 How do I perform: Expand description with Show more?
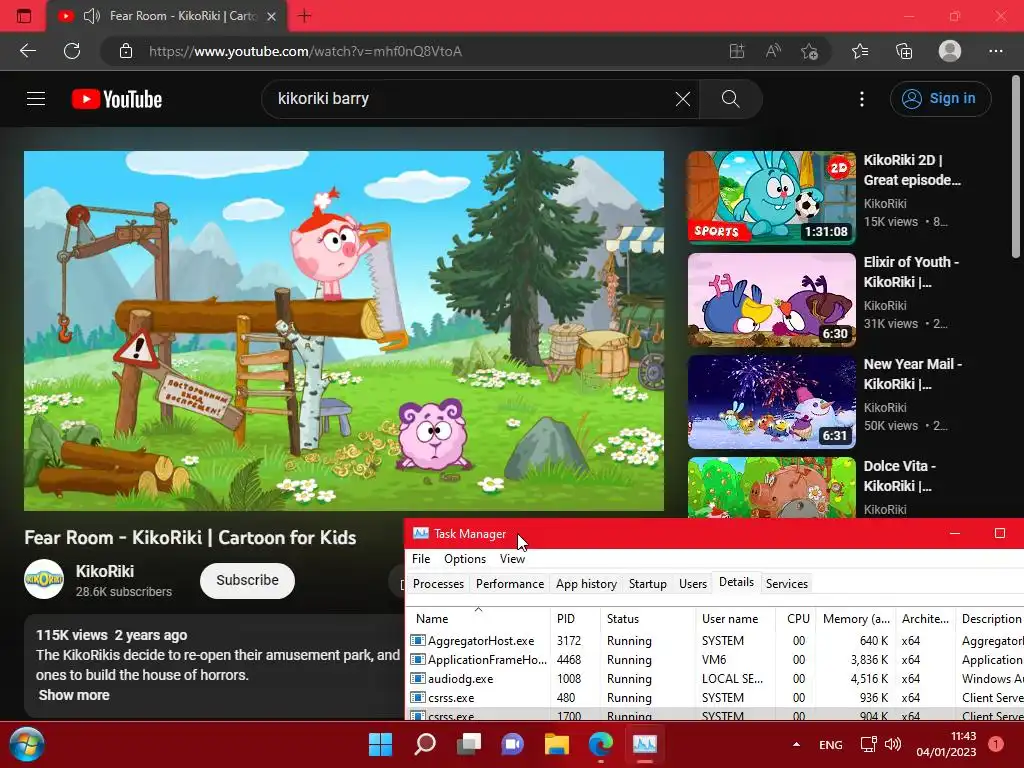tap(74, 695)
